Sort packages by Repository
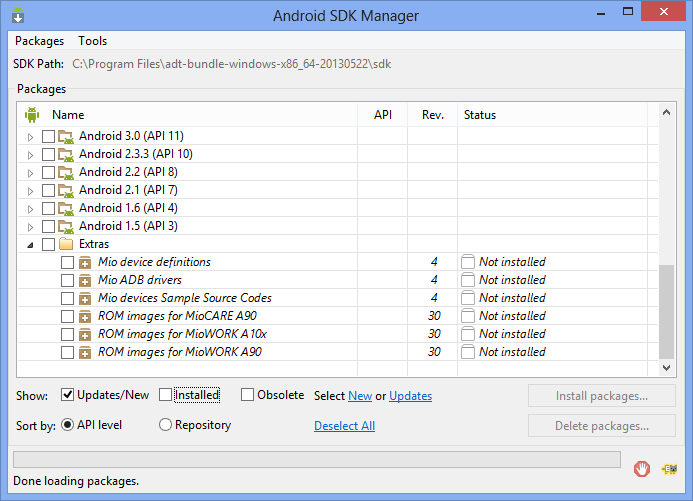Image resolution: width=693 pixels, height=501 pixels. click(165, 425)
